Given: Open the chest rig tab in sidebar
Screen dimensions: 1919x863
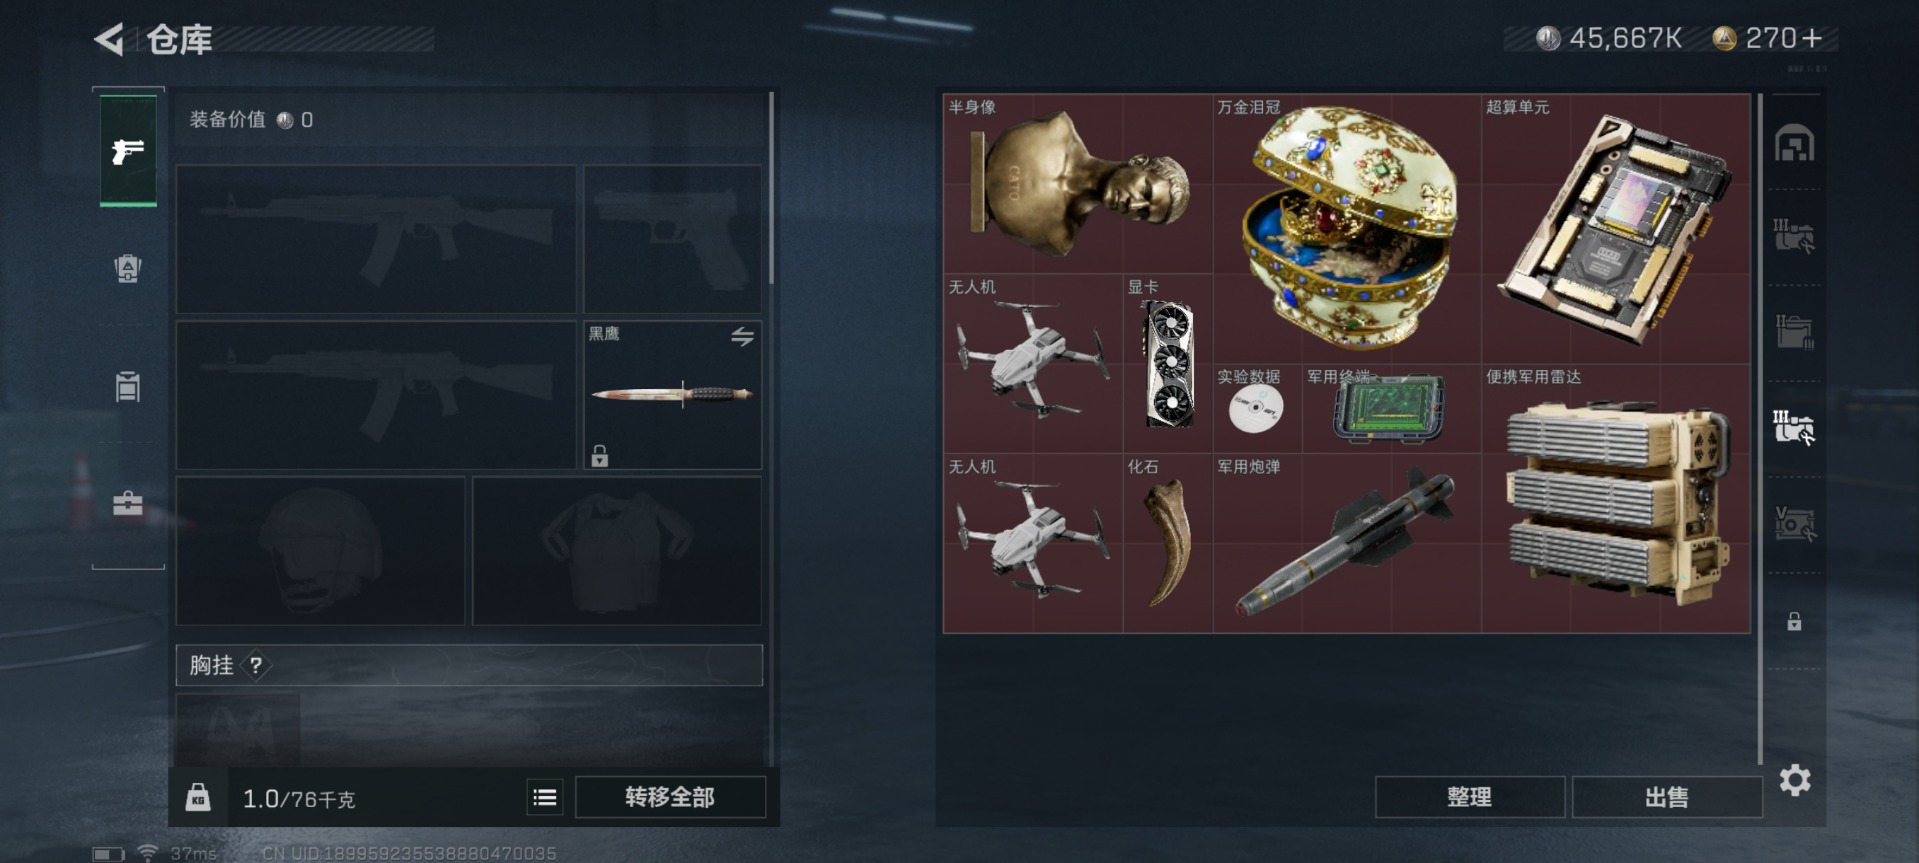Looking at the screenshot, I should pyautogui.click(x=128, y=386).
